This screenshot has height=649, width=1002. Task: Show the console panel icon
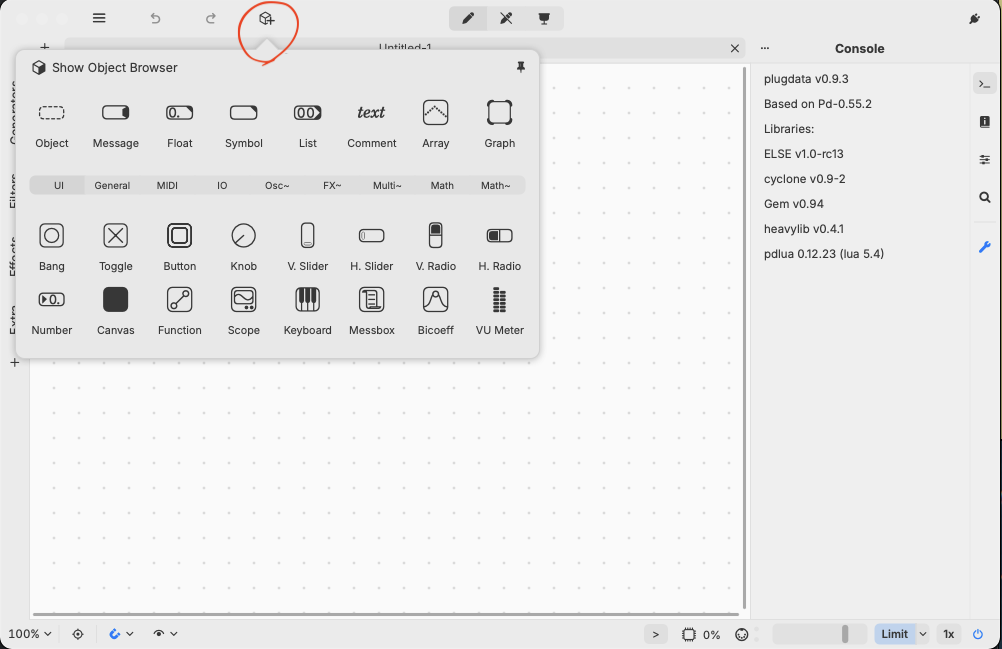click(984, 84)
